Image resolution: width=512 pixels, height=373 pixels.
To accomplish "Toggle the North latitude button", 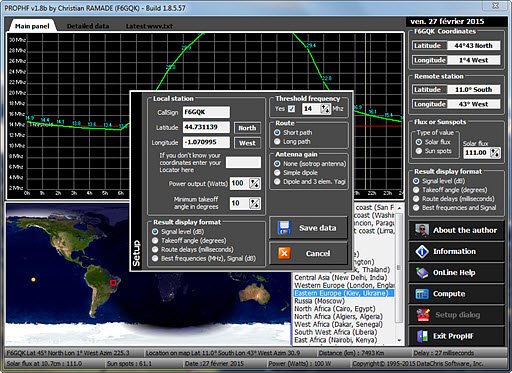I will tap(247, 128).
